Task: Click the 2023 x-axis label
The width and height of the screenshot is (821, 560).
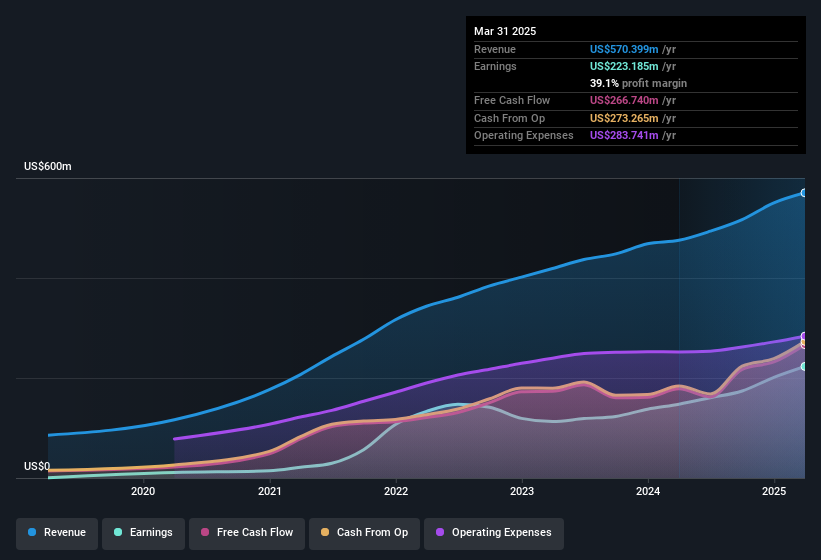Action: [x=522, y=491]
